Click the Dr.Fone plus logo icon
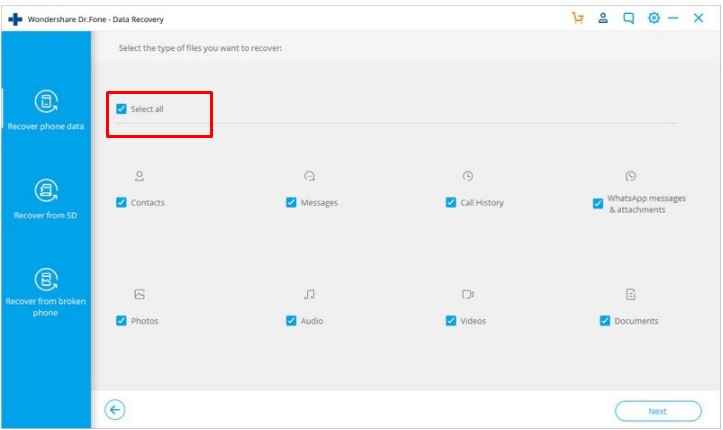The width and height of the screenshot is (723, 430). [x=15, y=19]
